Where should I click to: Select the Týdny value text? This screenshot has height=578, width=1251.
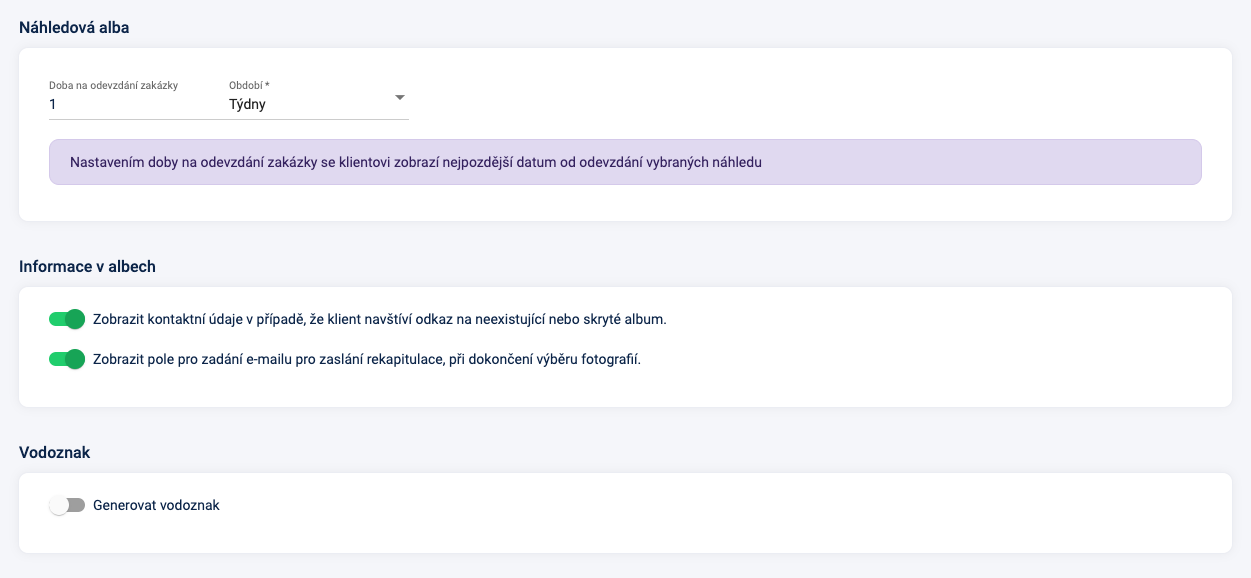click(247, 104)
